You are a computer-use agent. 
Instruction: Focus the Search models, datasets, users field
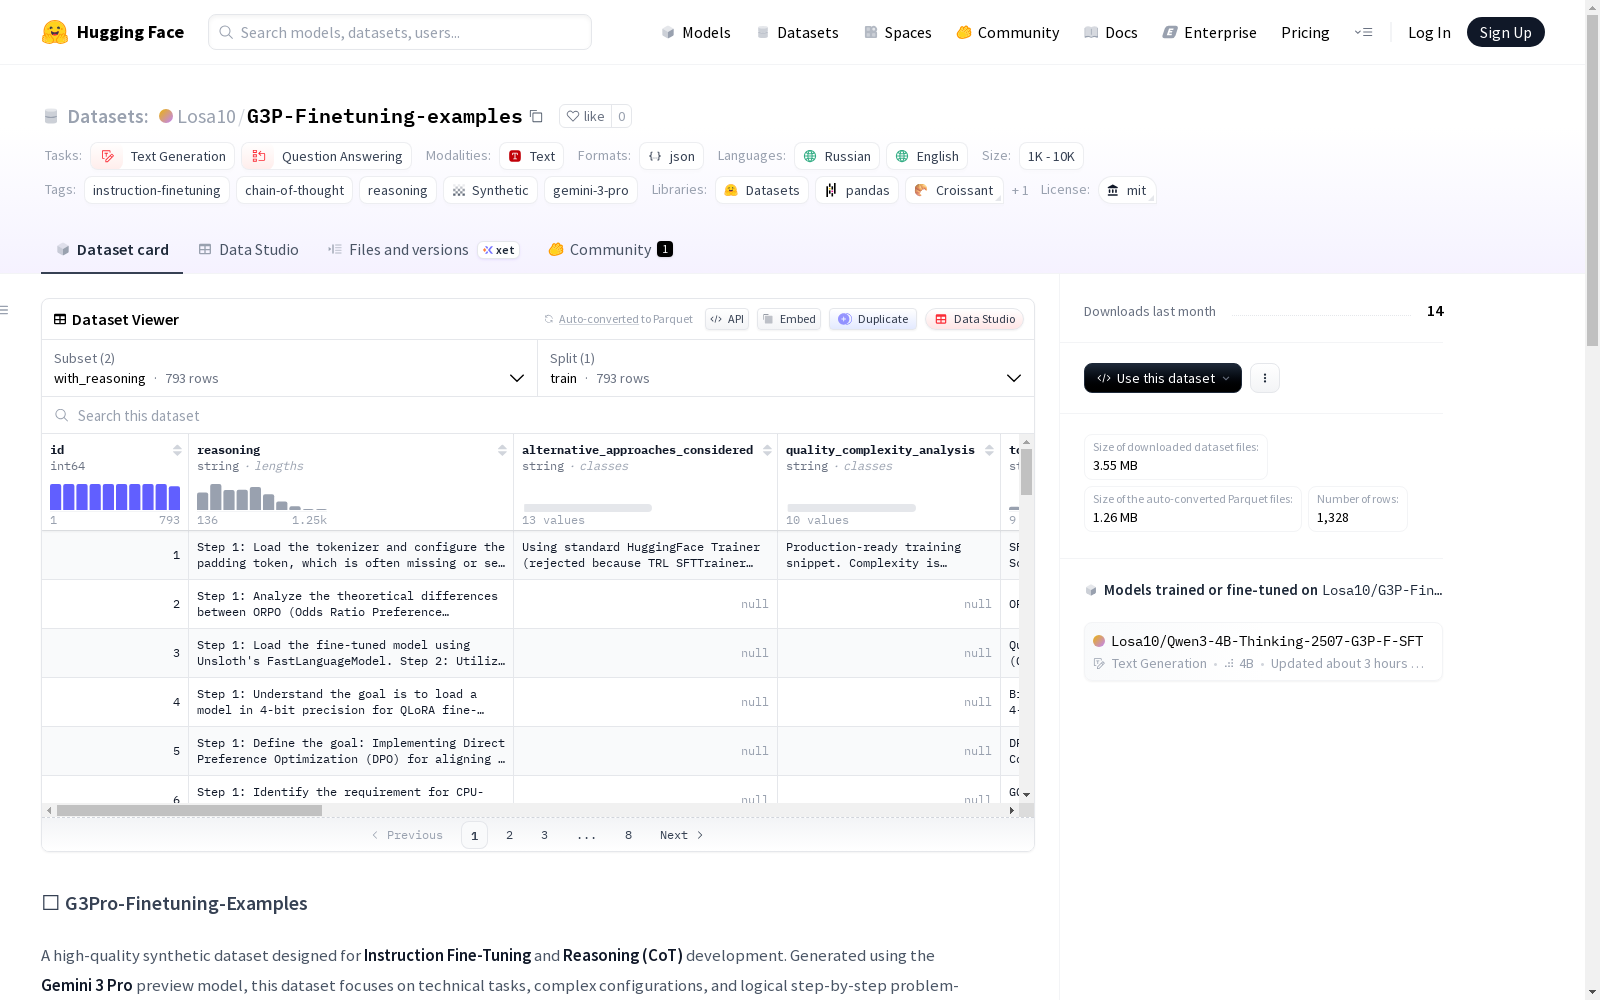click(x=400, y=32)
